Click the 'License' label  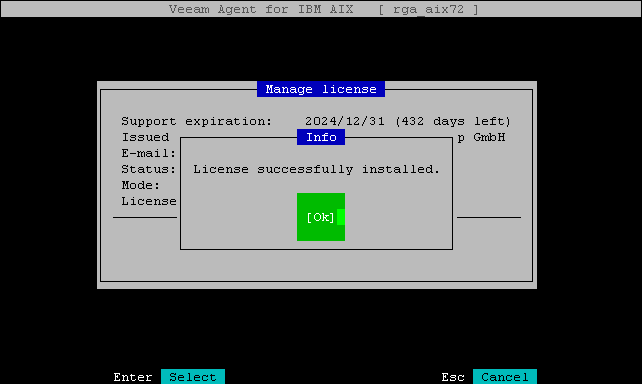tap(149, 201)
